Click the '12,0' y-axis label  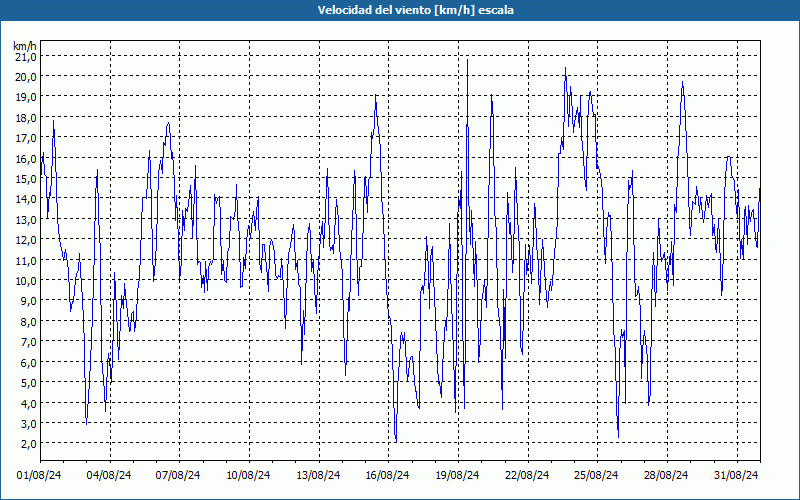click(x=26, y=240)
